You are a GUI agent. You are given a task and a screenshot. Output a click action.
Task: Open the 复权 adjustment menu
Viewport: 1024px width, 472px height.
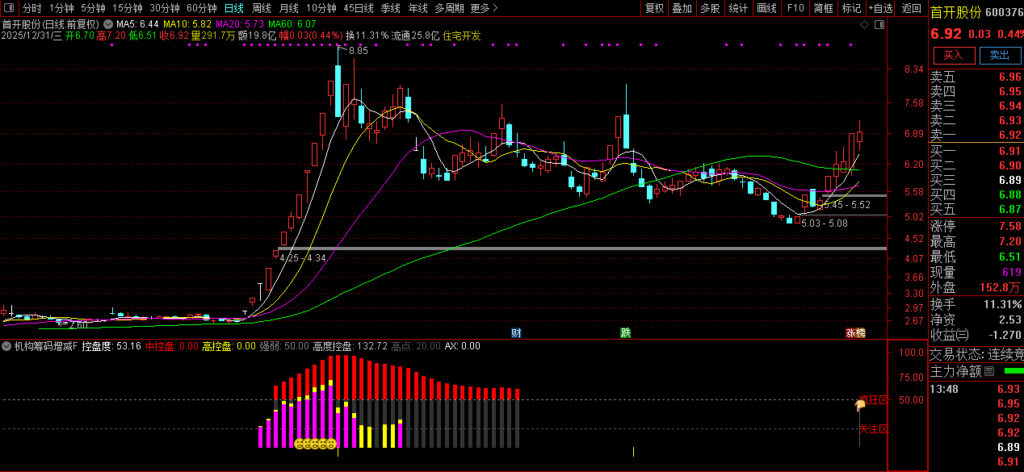(x=654, y=8)
